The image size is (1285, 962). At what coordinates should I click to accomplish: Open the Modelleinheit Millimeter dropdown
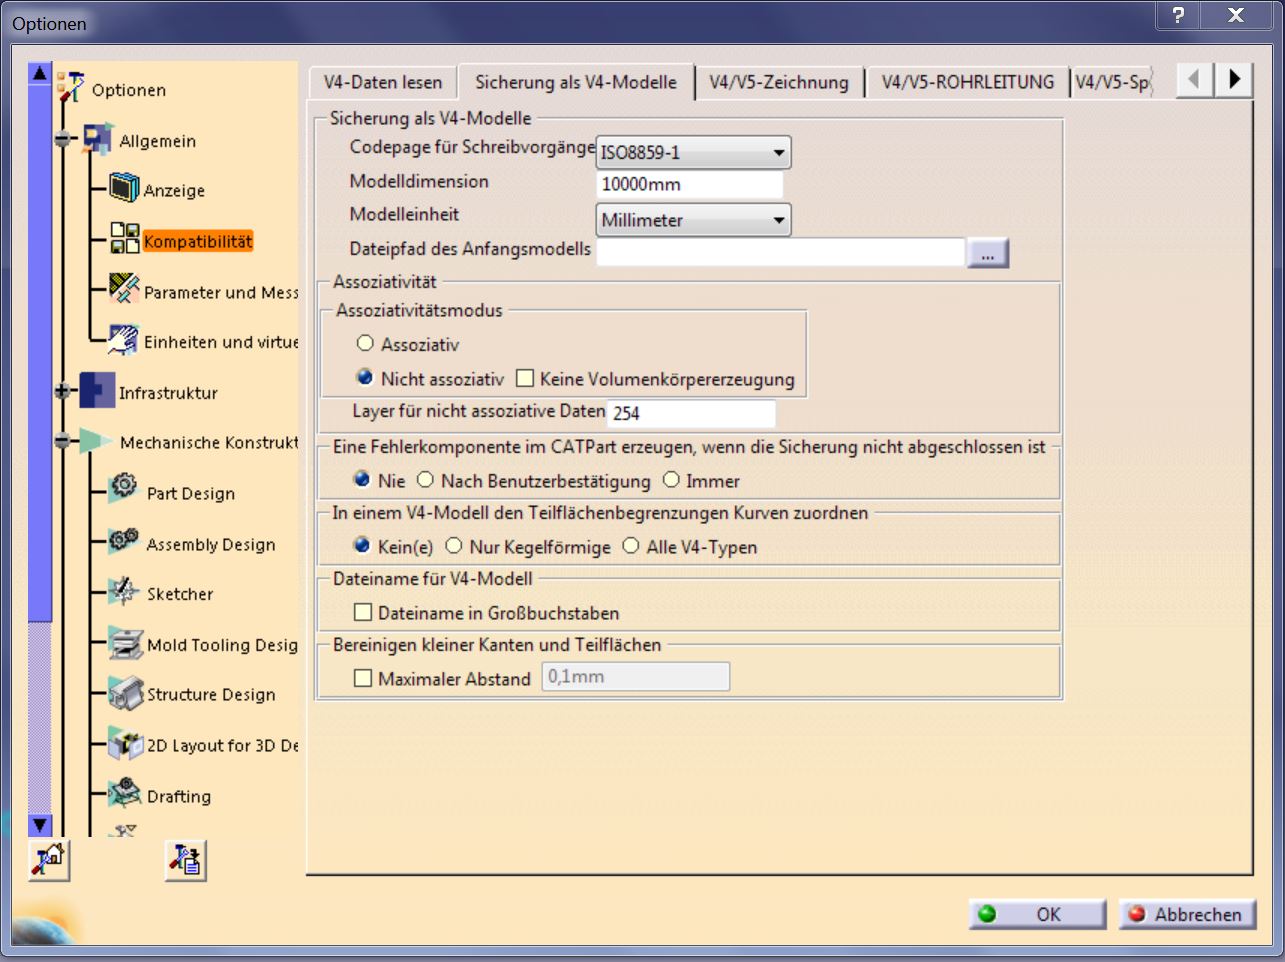[x=693, y=220]
